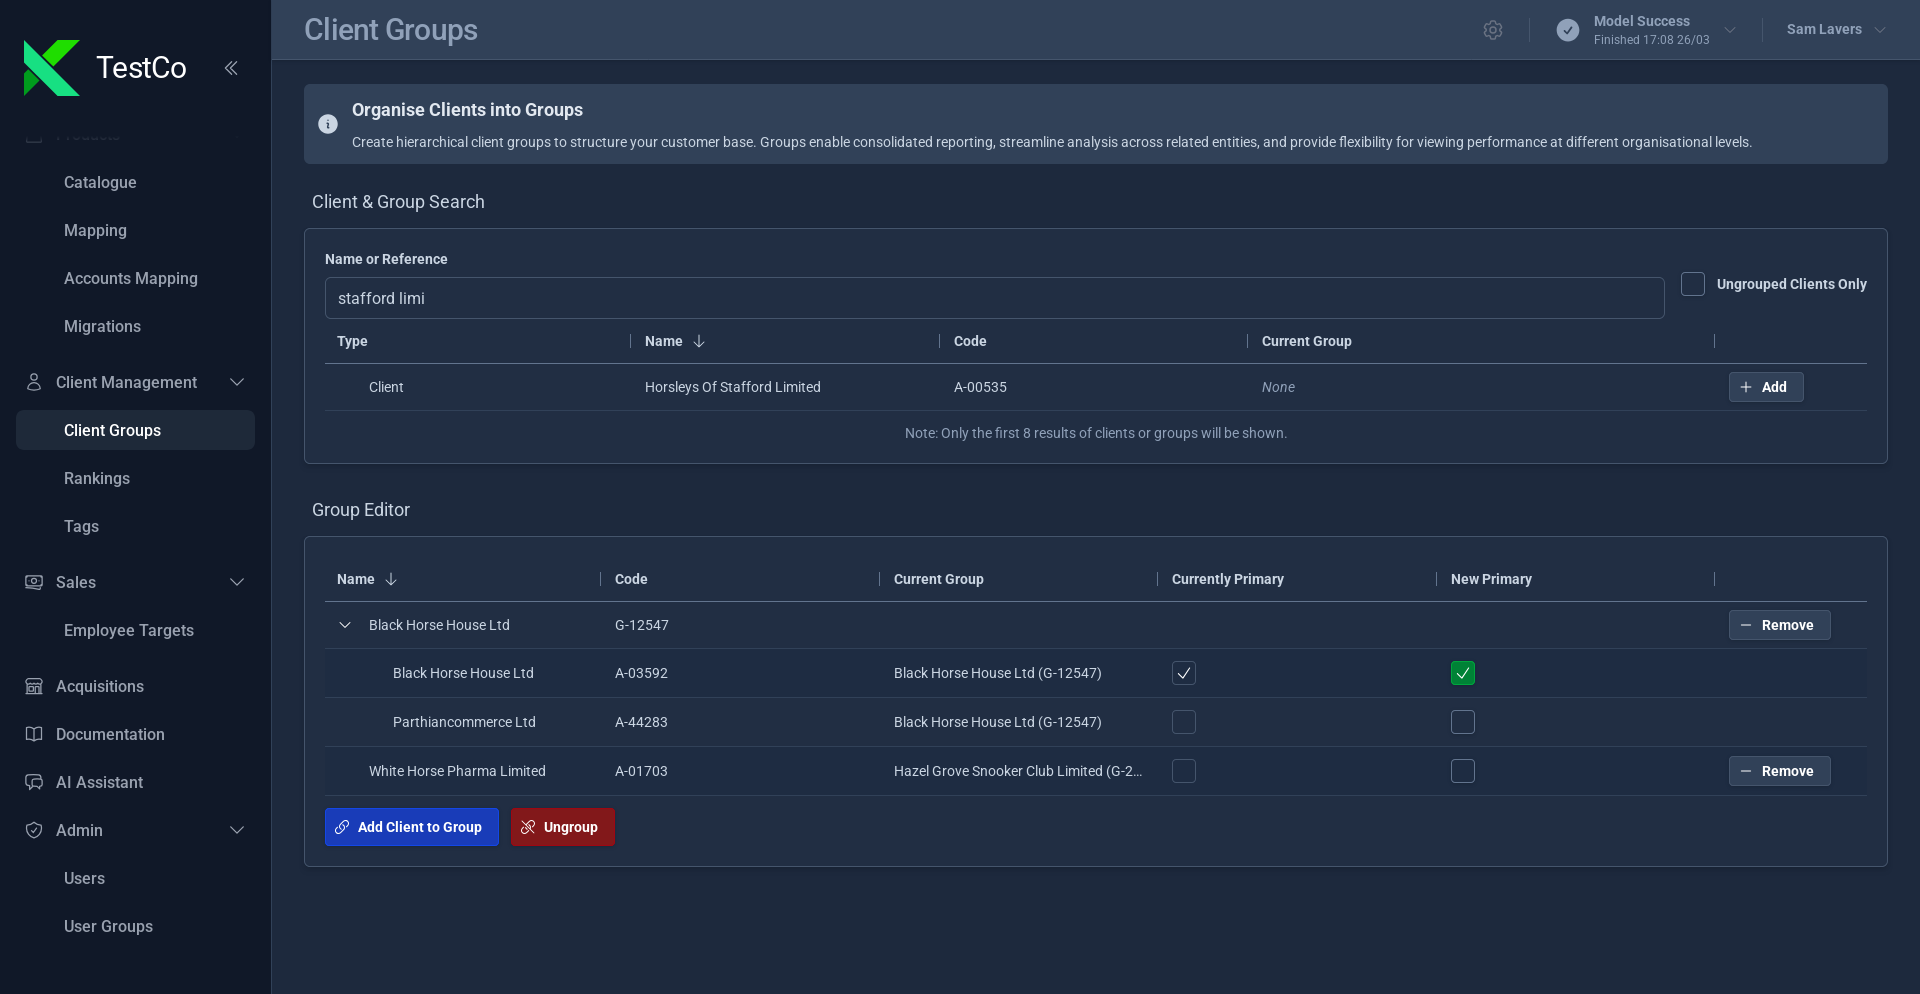Click the Acquisitions store icon
The image size is (1920, 994).
click(34, 686)
